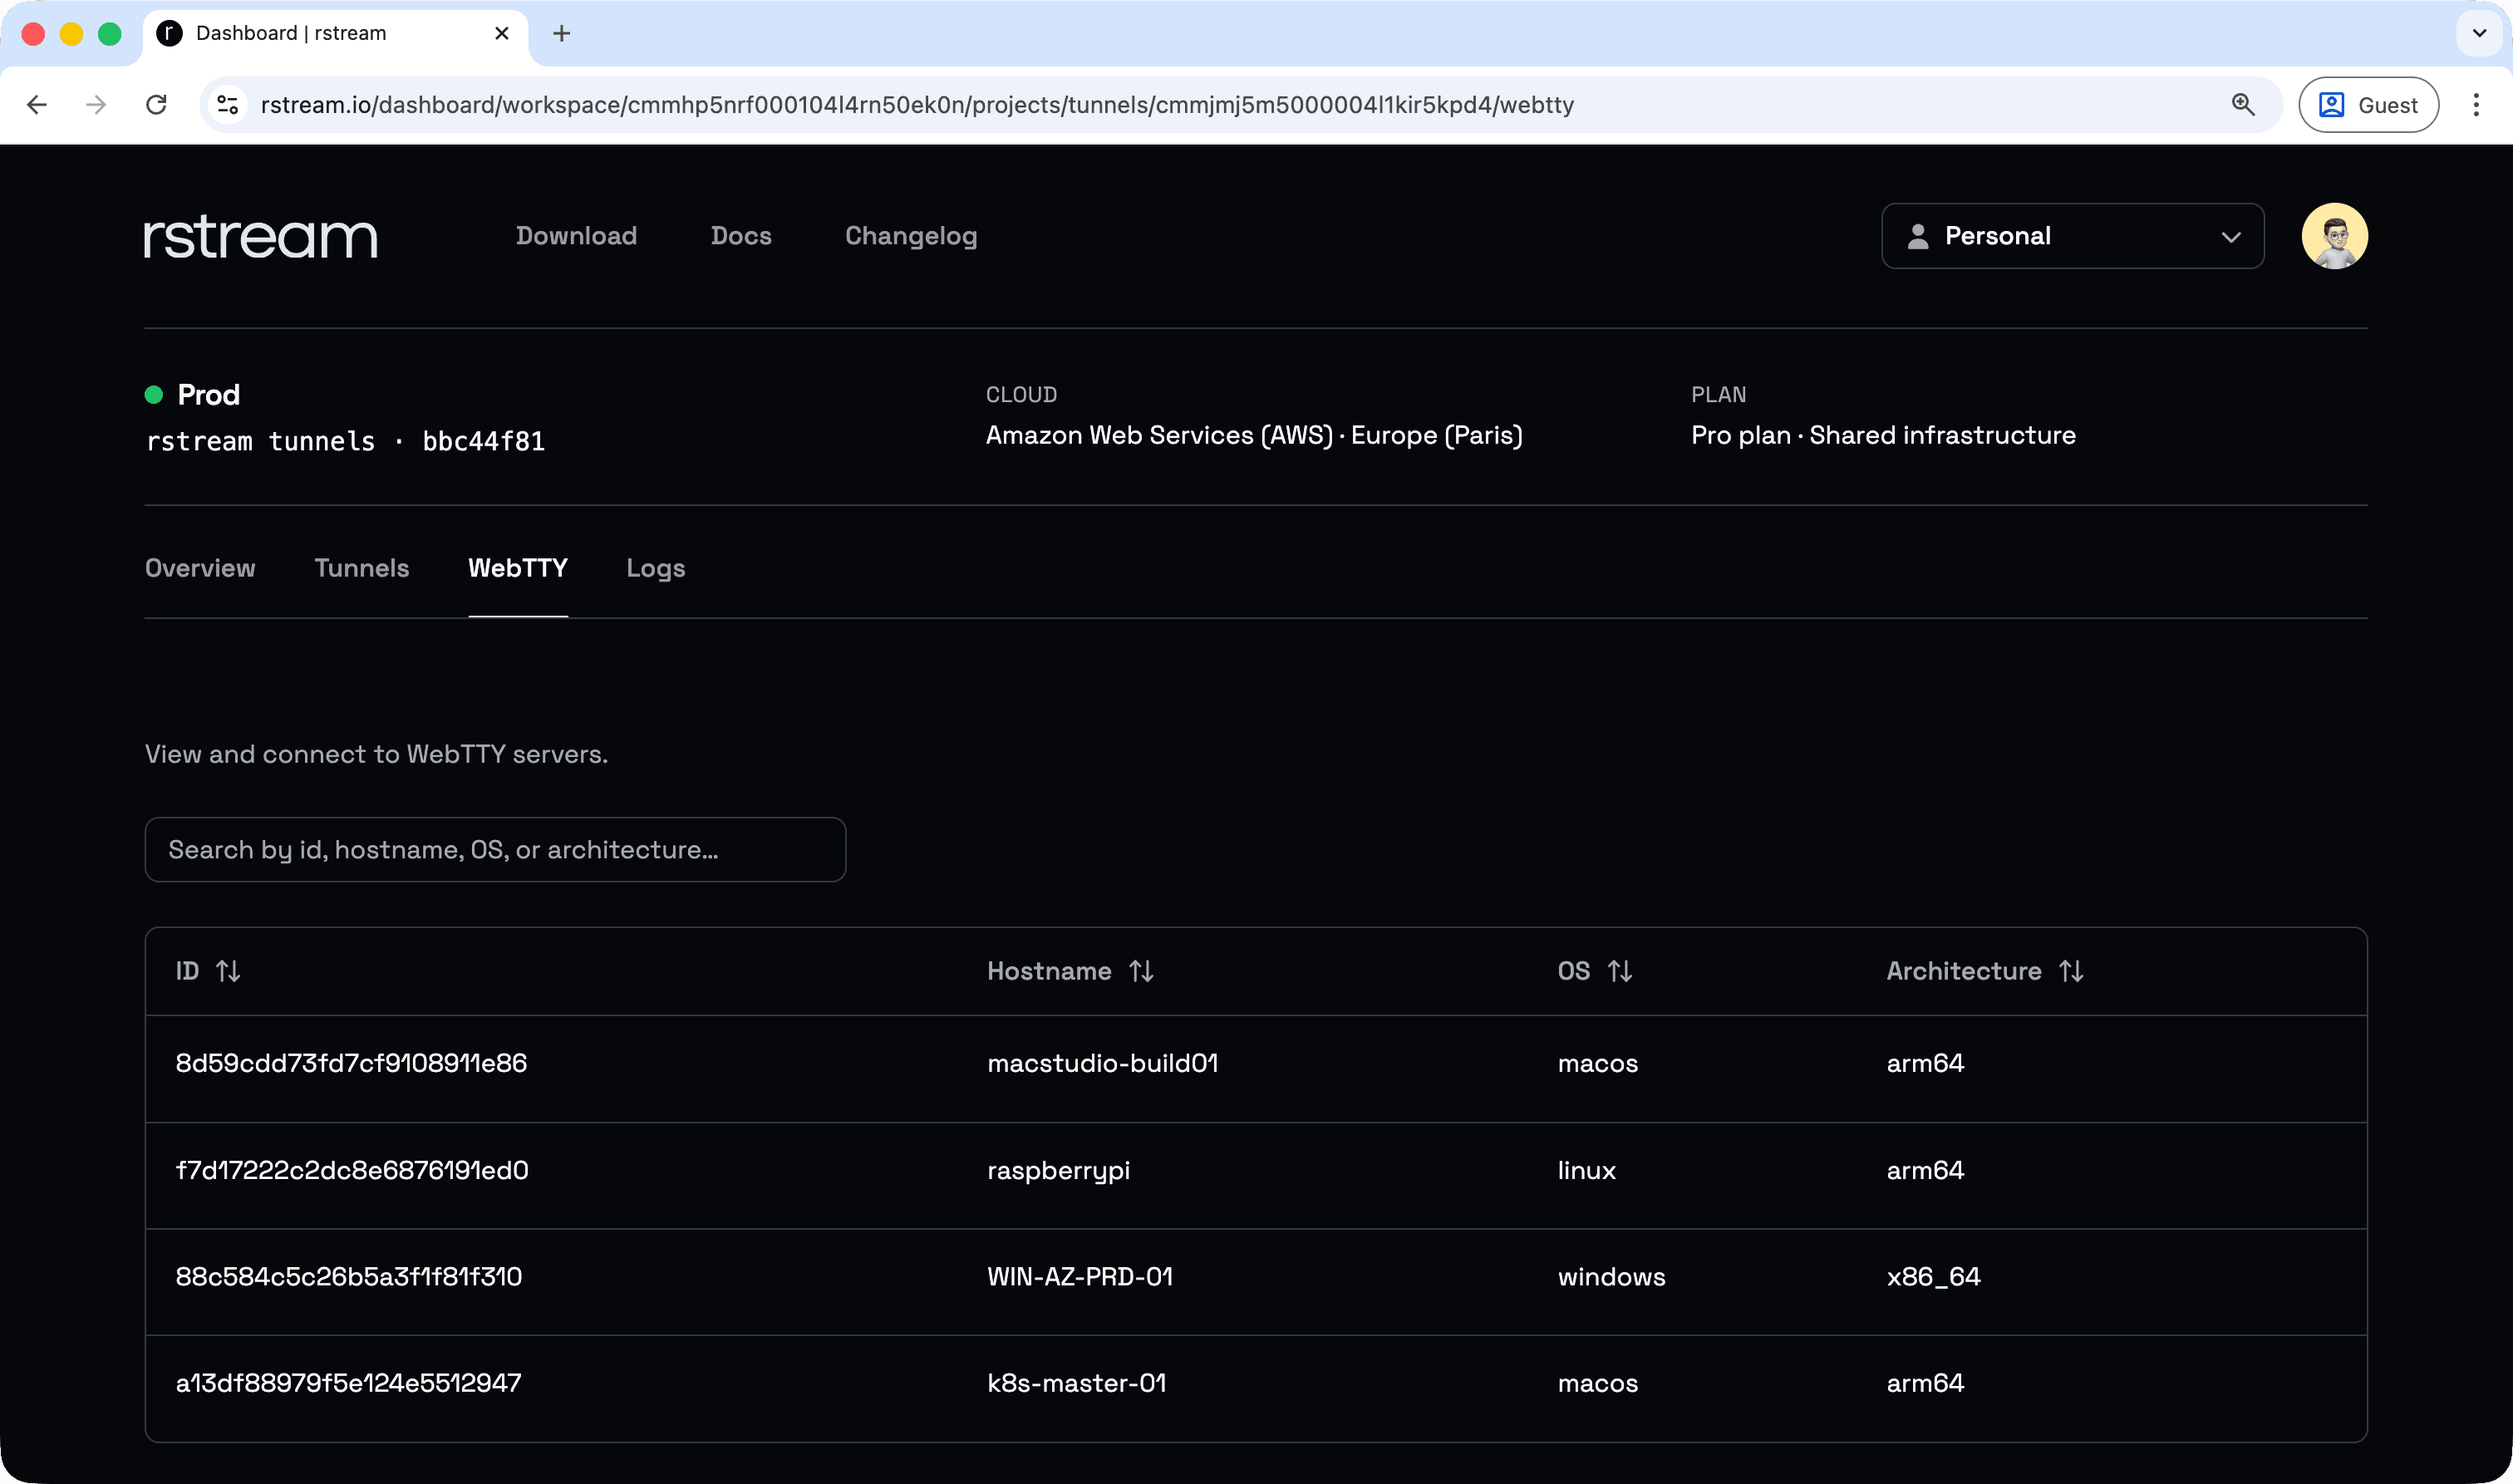Viewport: 2513px width, 1484px height.
Task: Click the search magnifier in the address bar
Action: tap(2243, 104)
